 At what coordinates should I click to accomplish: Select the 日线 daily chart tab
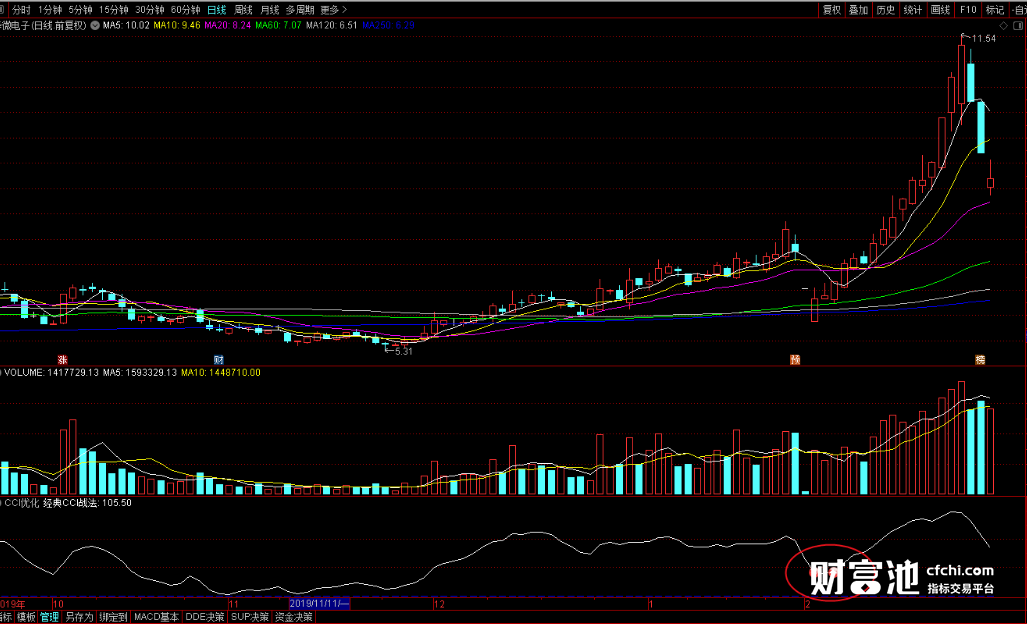pos(216,10)
